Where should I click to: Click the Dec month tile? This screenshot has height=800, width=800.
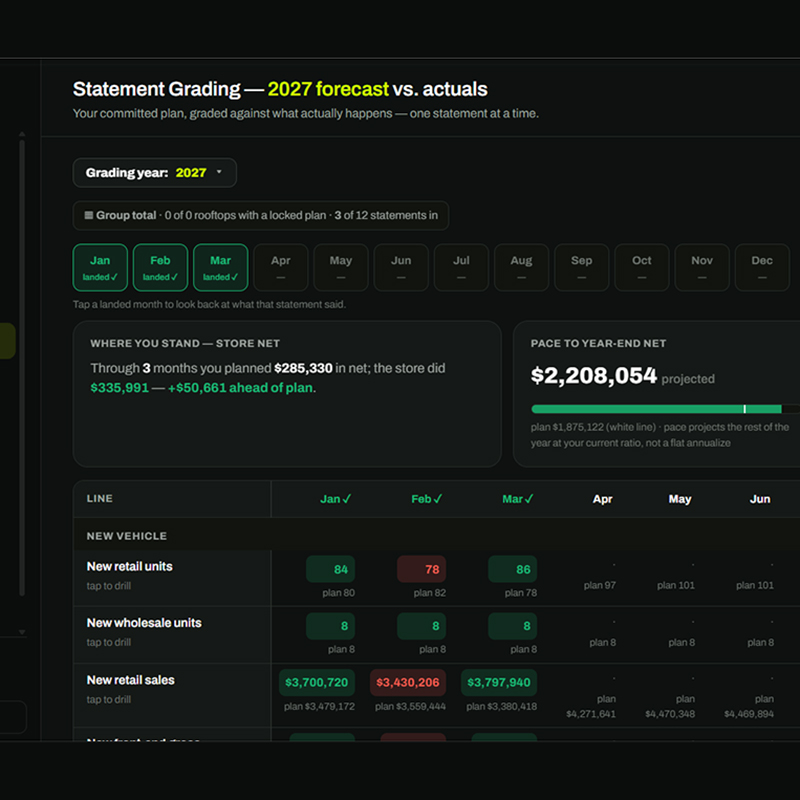coord(762,267)
